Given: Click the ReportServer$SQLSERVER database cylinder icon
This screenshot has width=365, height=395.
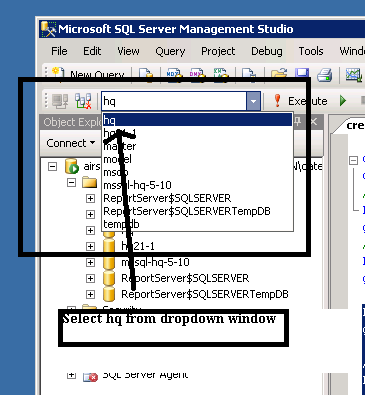Looking at the screenshot, I should 109,278.
